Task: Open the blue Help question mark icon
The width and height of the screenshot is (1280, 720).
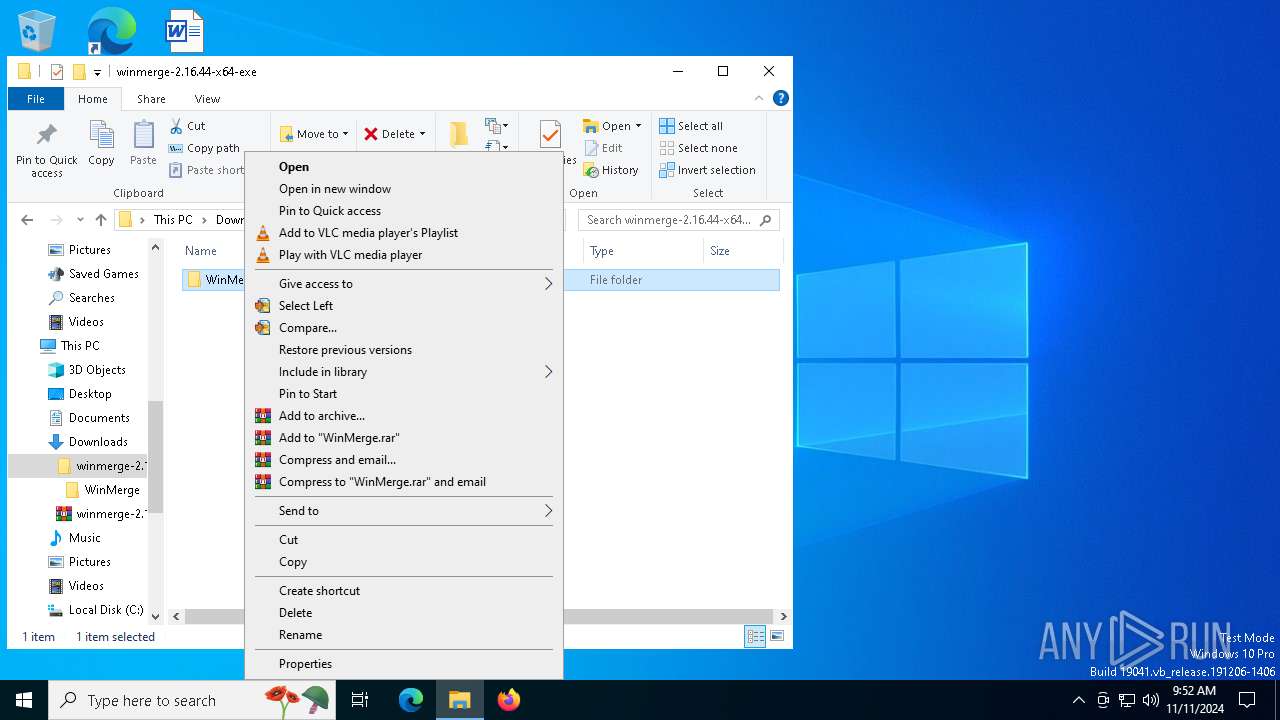Action: (781, 98)
